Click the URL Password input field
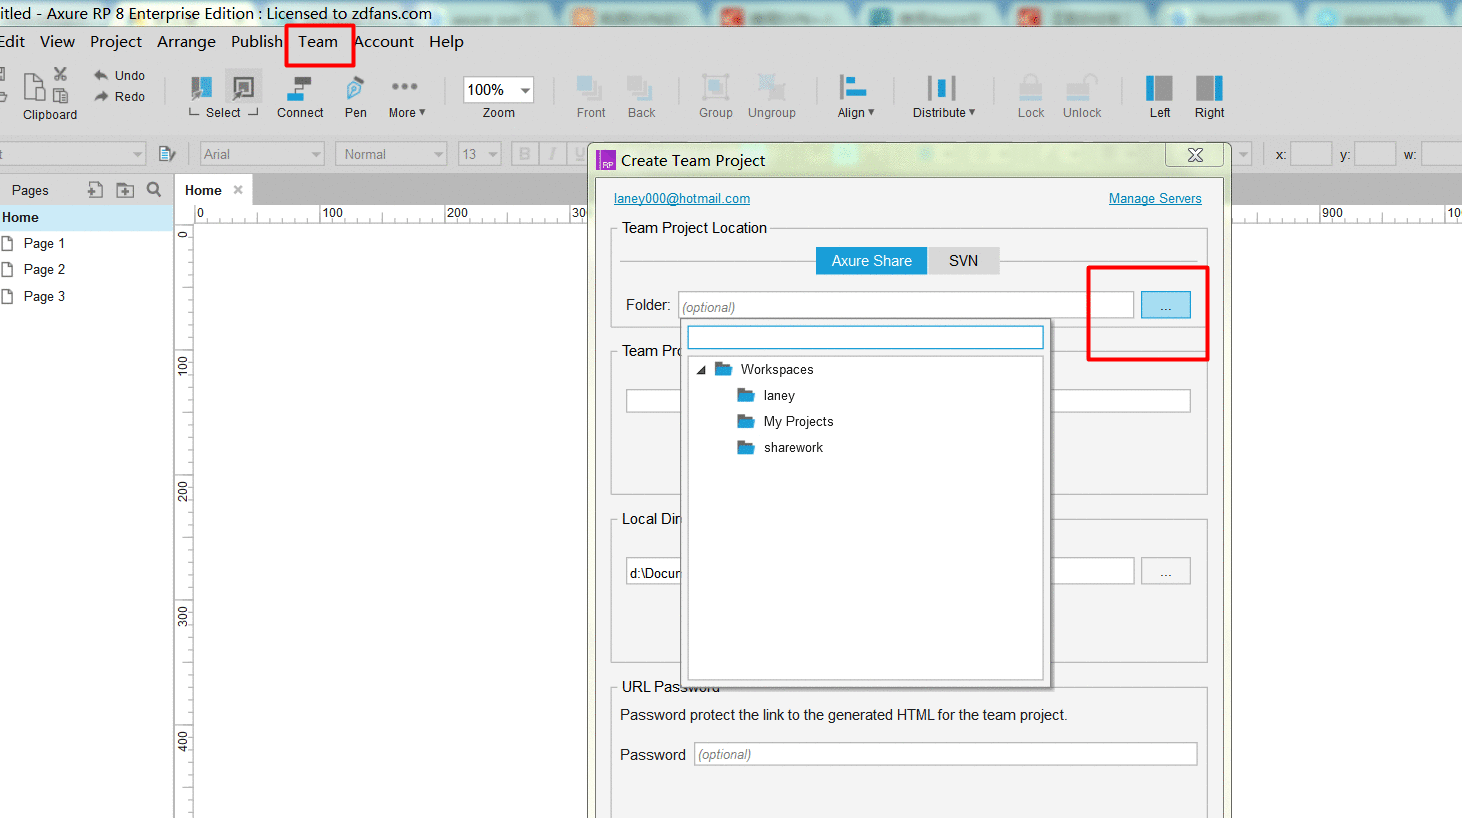Viewport: 1462px width, 818px height. 946,754
